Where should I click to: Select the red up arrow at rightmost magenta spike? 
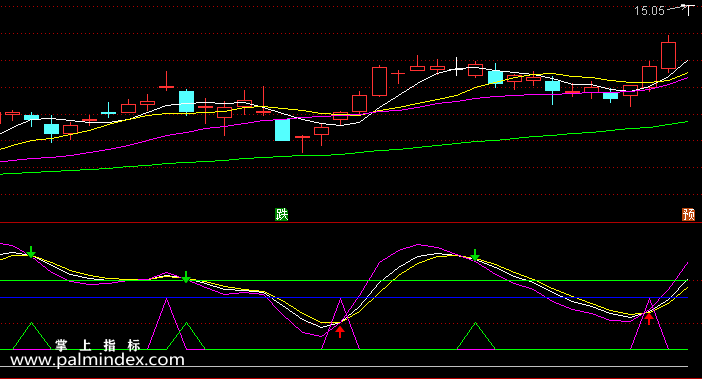coord(649,318)
